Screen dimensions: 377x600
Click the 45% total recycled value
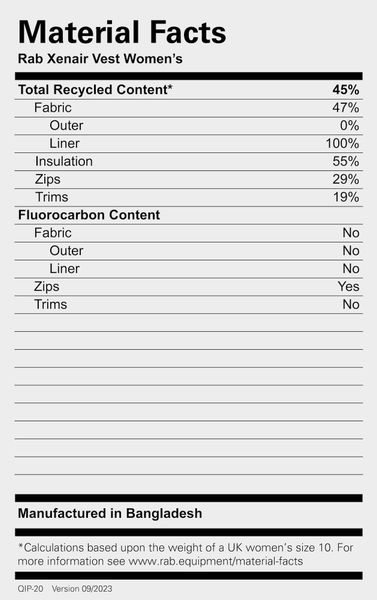coord(346,90)
